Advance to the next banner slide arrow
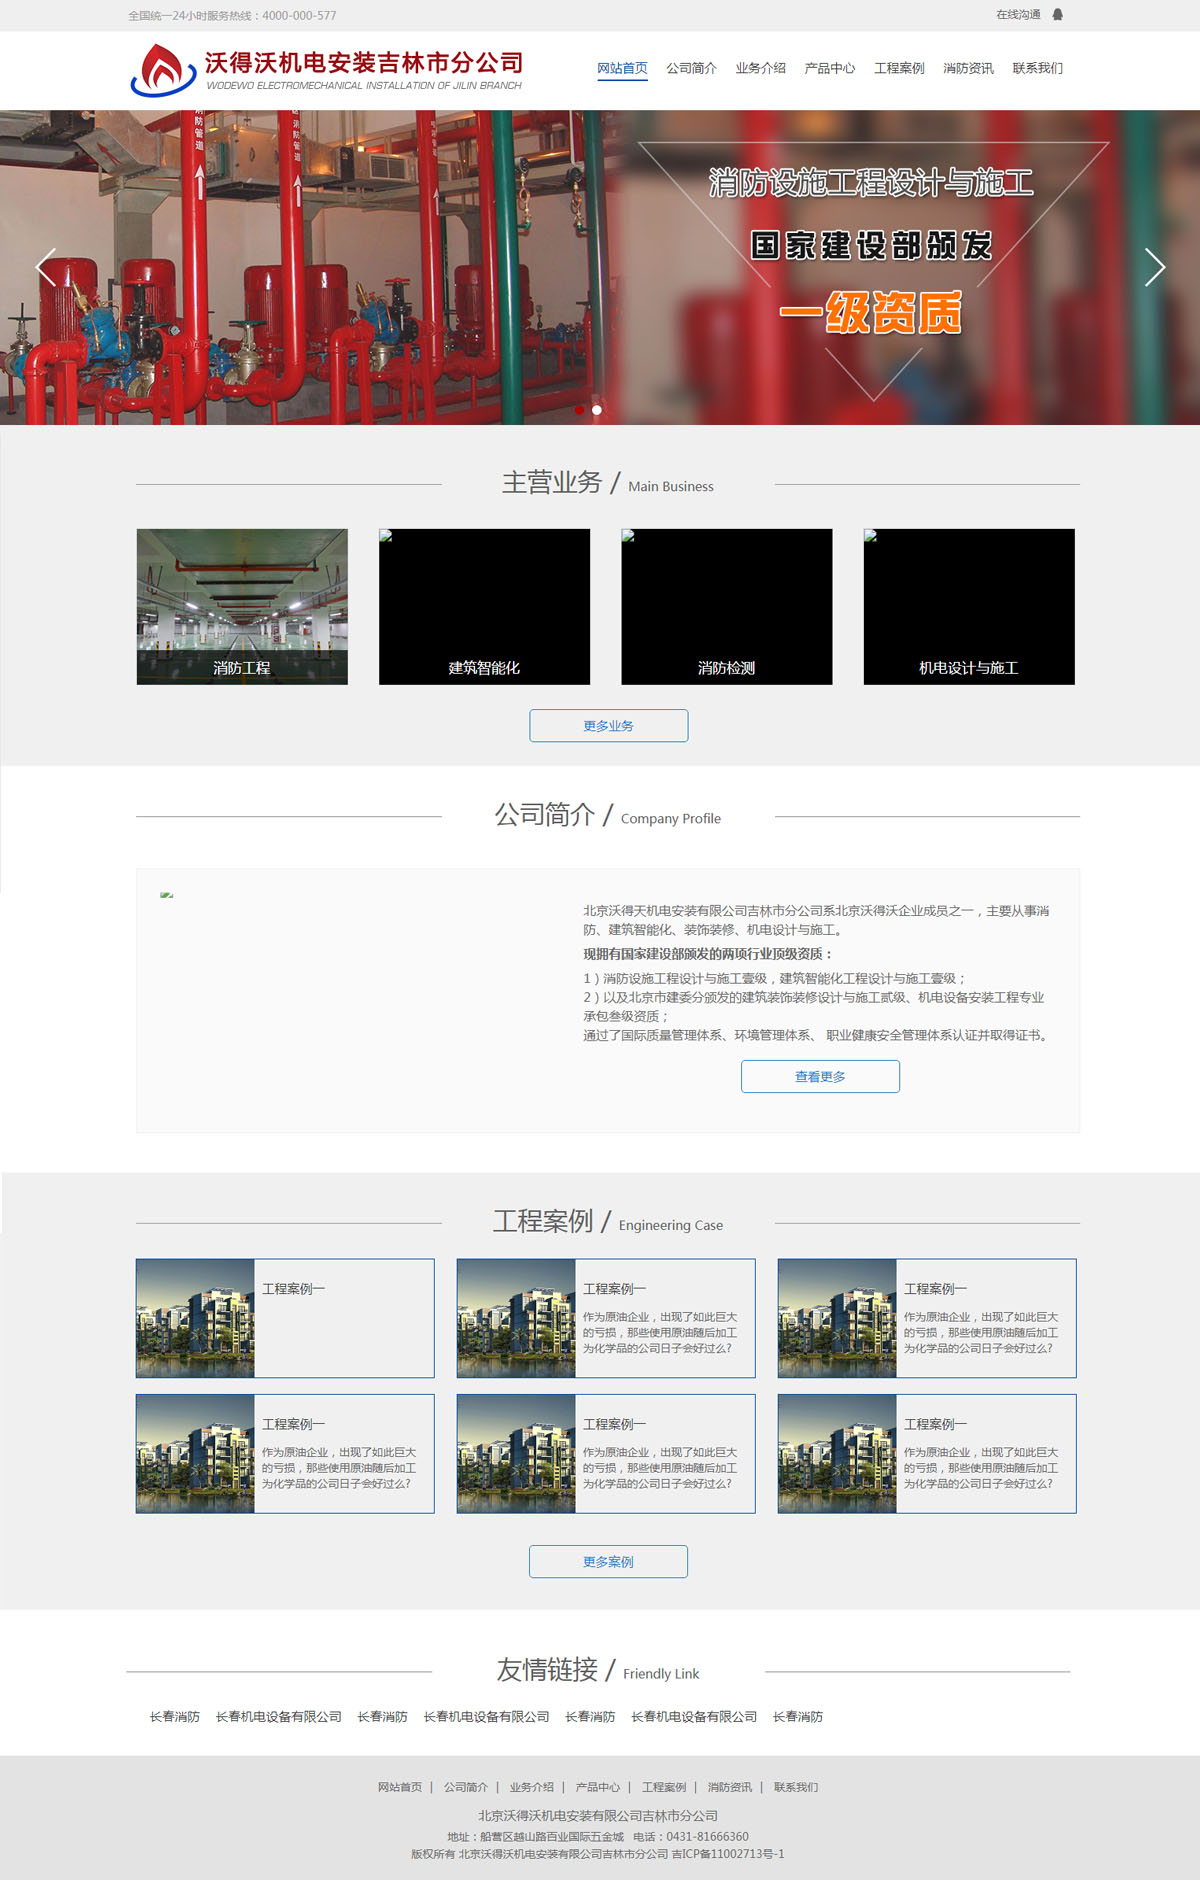This screenshot has width=1200, height=1880. (x=1154, y=267)
